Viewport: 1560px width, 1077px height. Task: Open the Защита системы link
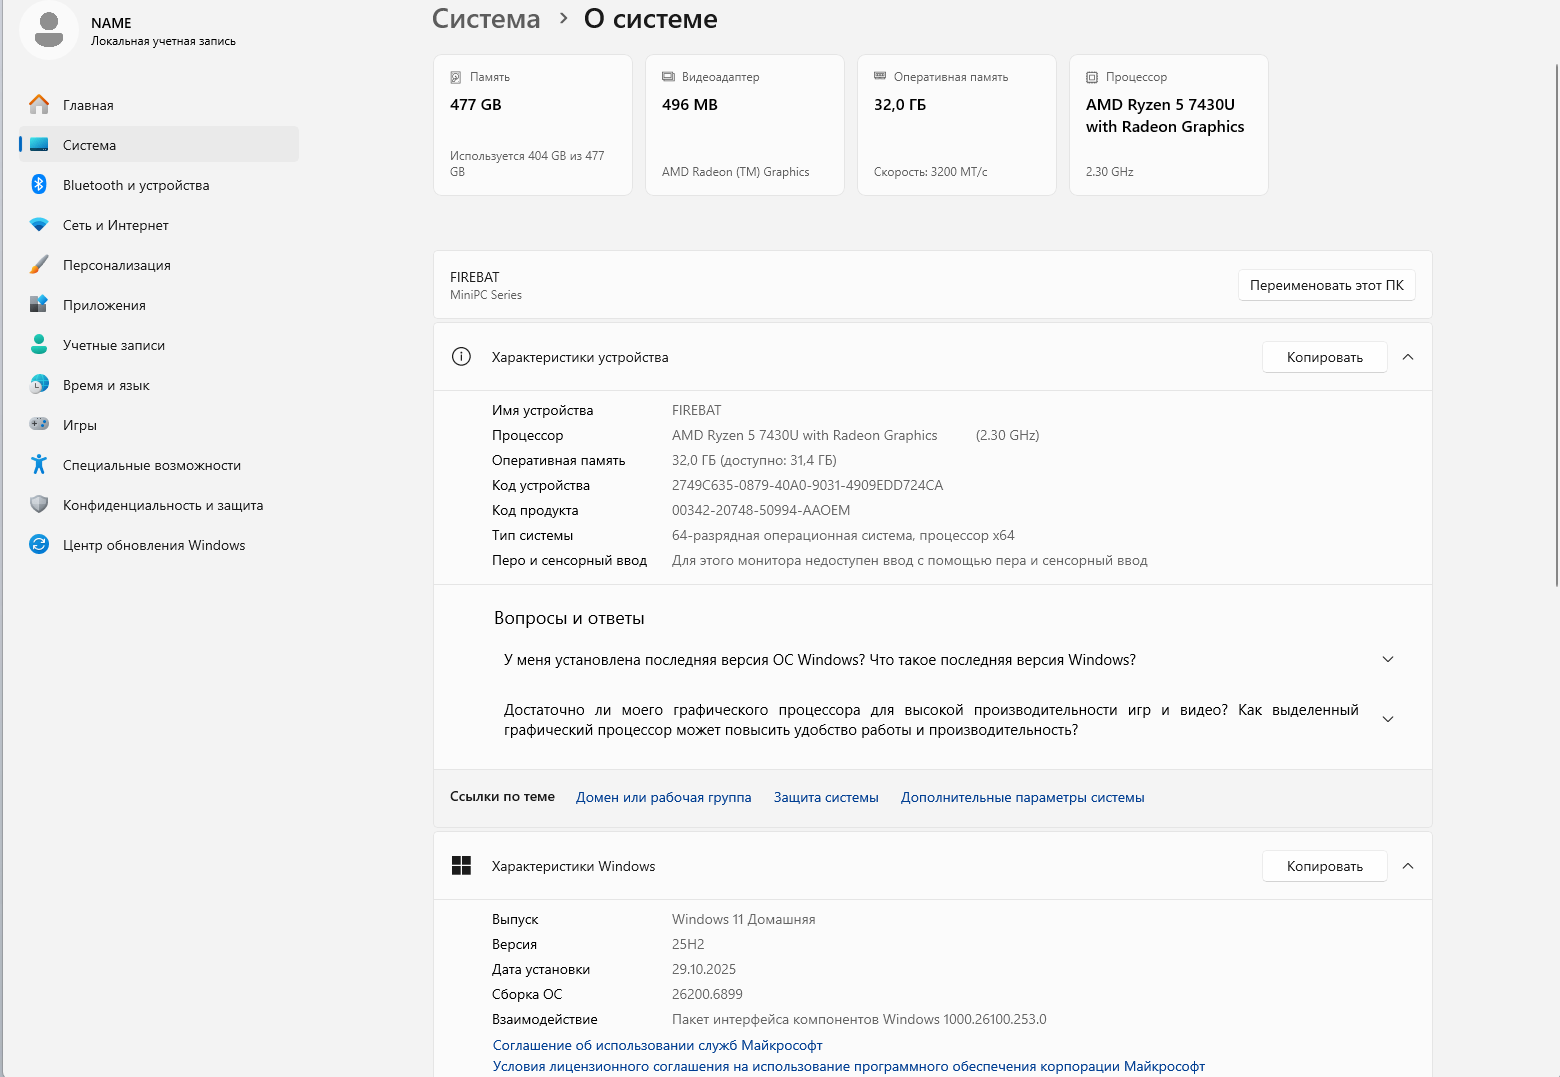coord(826,798)
